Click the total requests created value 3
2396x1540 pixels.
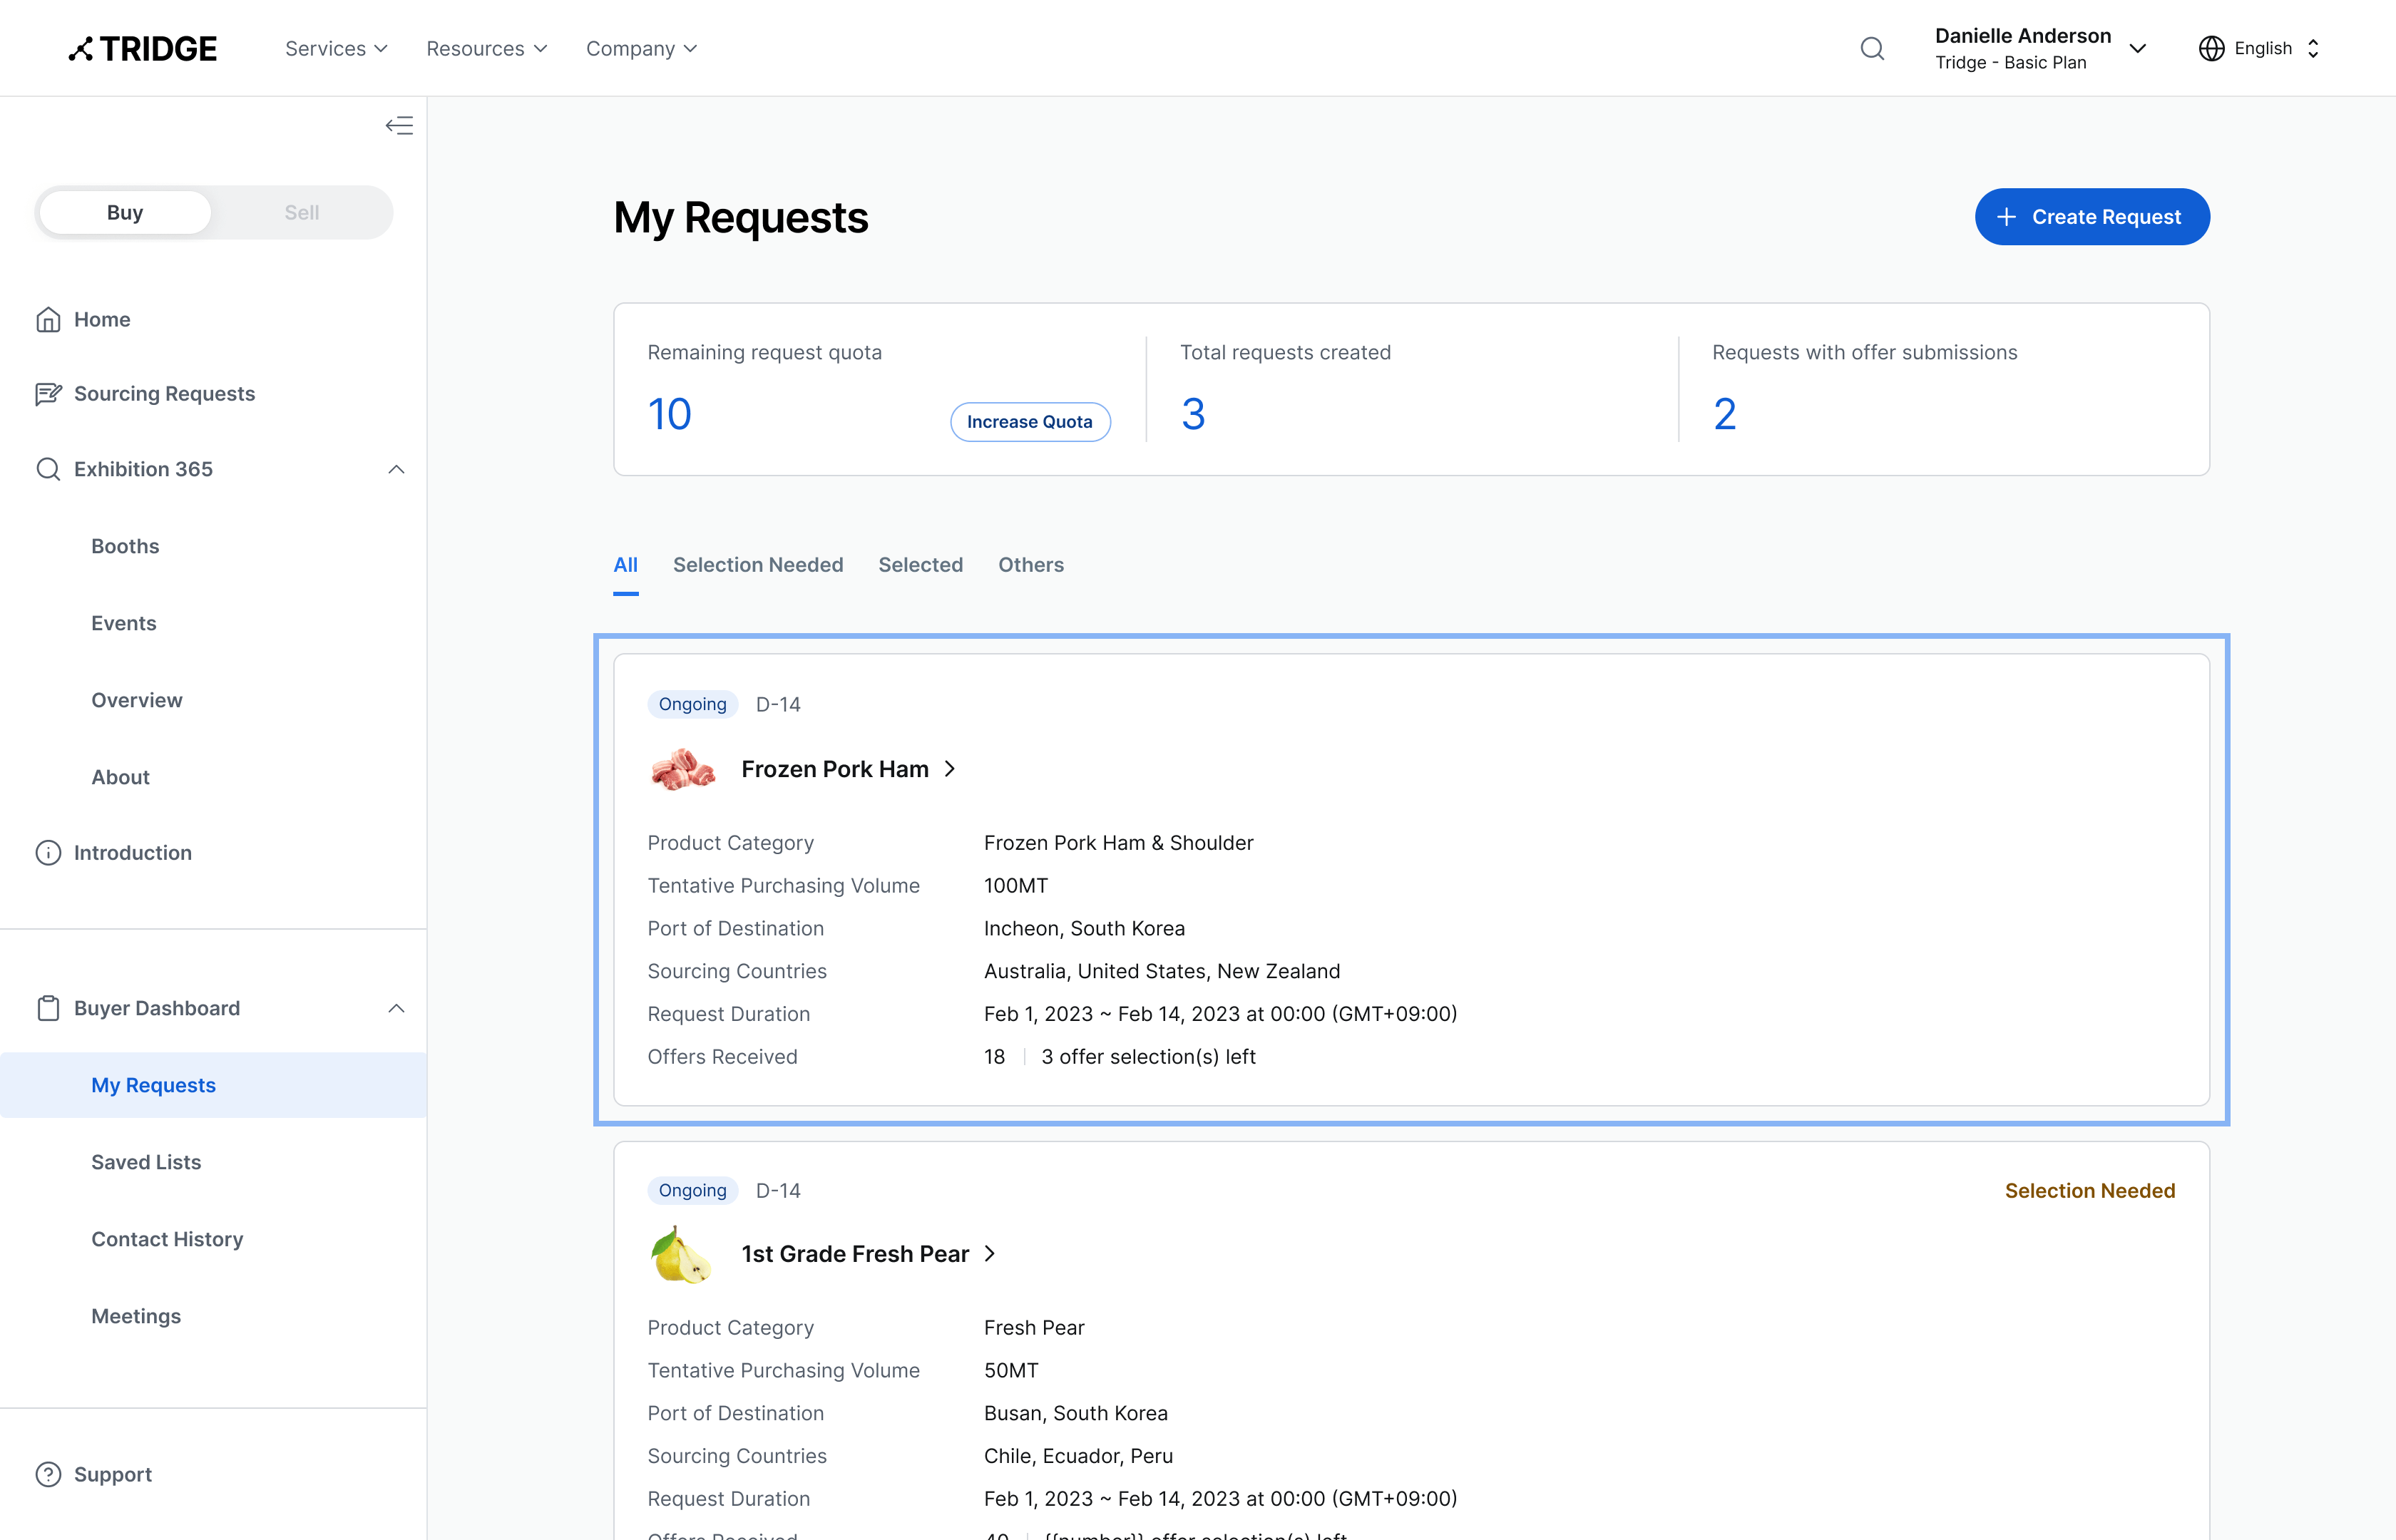click(x=1193, y=415)
